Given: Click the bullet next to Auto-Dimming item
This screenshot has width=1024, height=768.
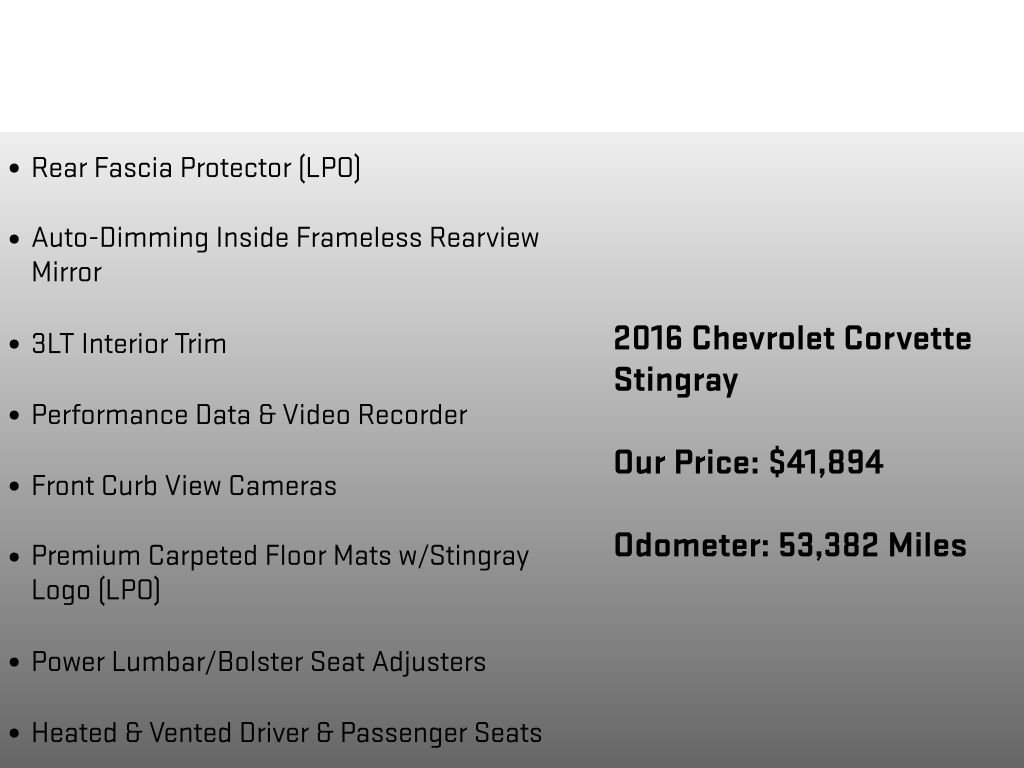Looking at the screenshot, I should coord(14,240).
